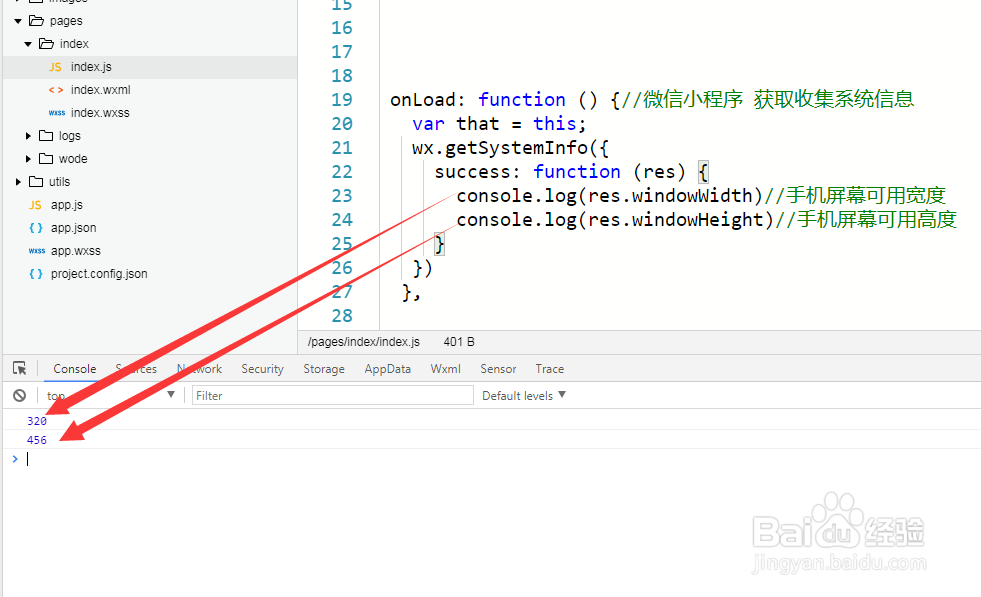981x597 pixels.
Task: Click line number 22 in gutter
Action: 342,172
